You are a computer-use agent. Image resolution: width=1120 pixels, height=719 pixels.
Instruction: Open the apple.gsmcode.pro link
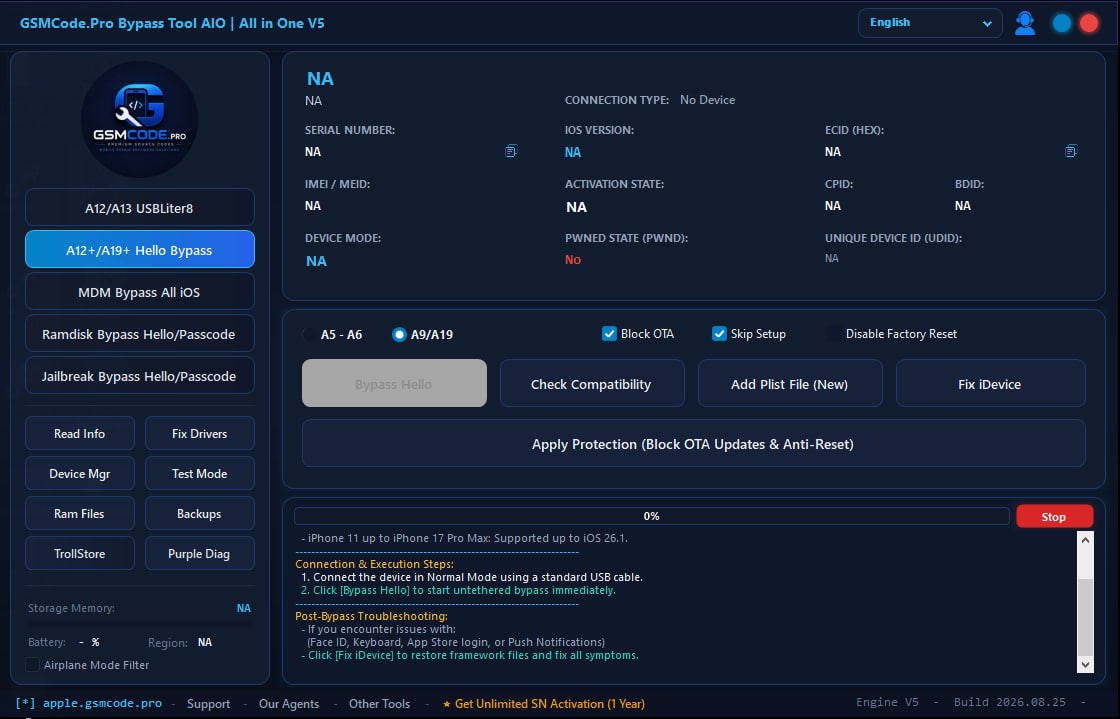102,703
